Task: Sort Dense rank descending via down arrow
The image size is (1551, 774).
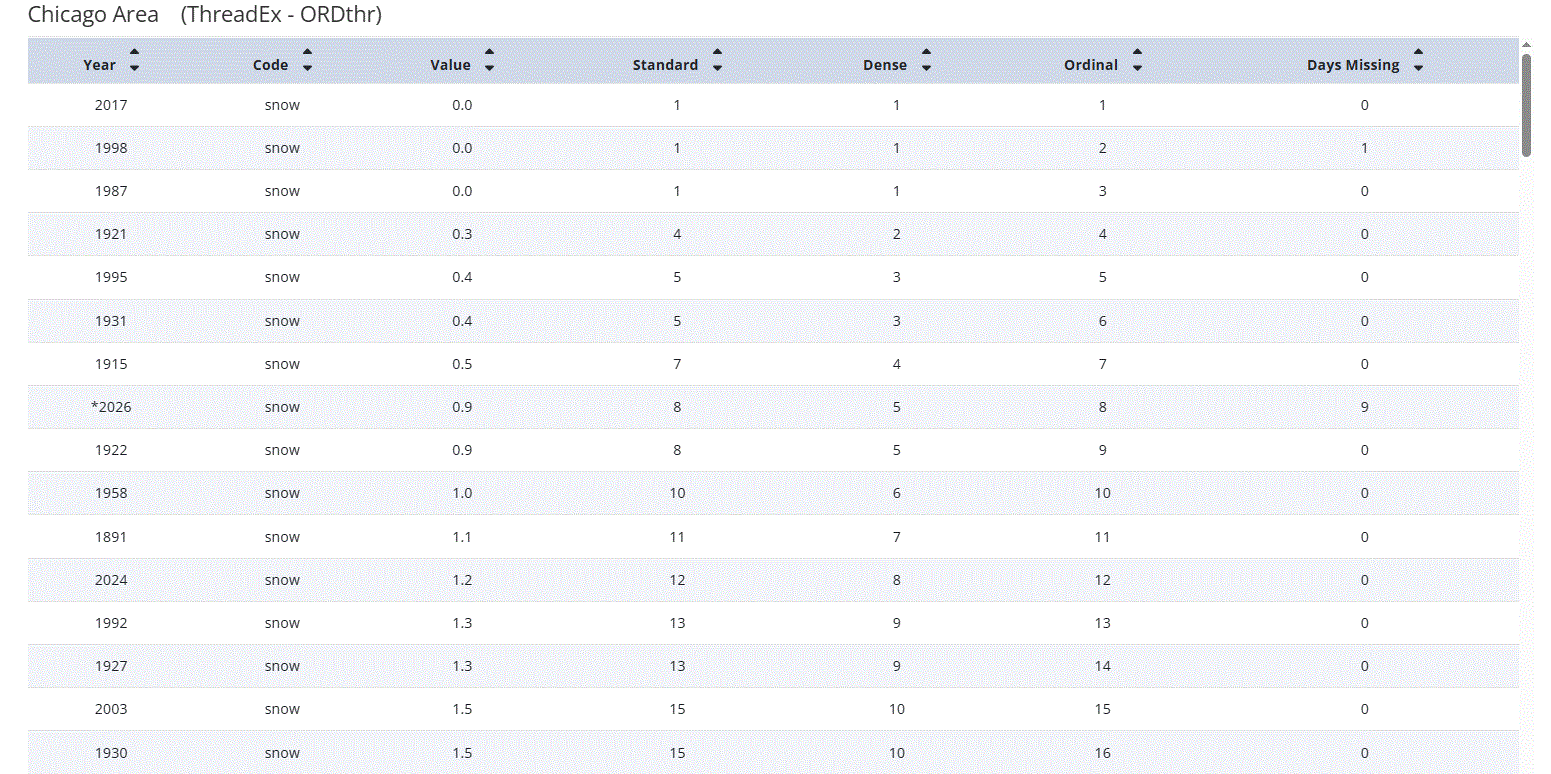Action: click(926, 69)
